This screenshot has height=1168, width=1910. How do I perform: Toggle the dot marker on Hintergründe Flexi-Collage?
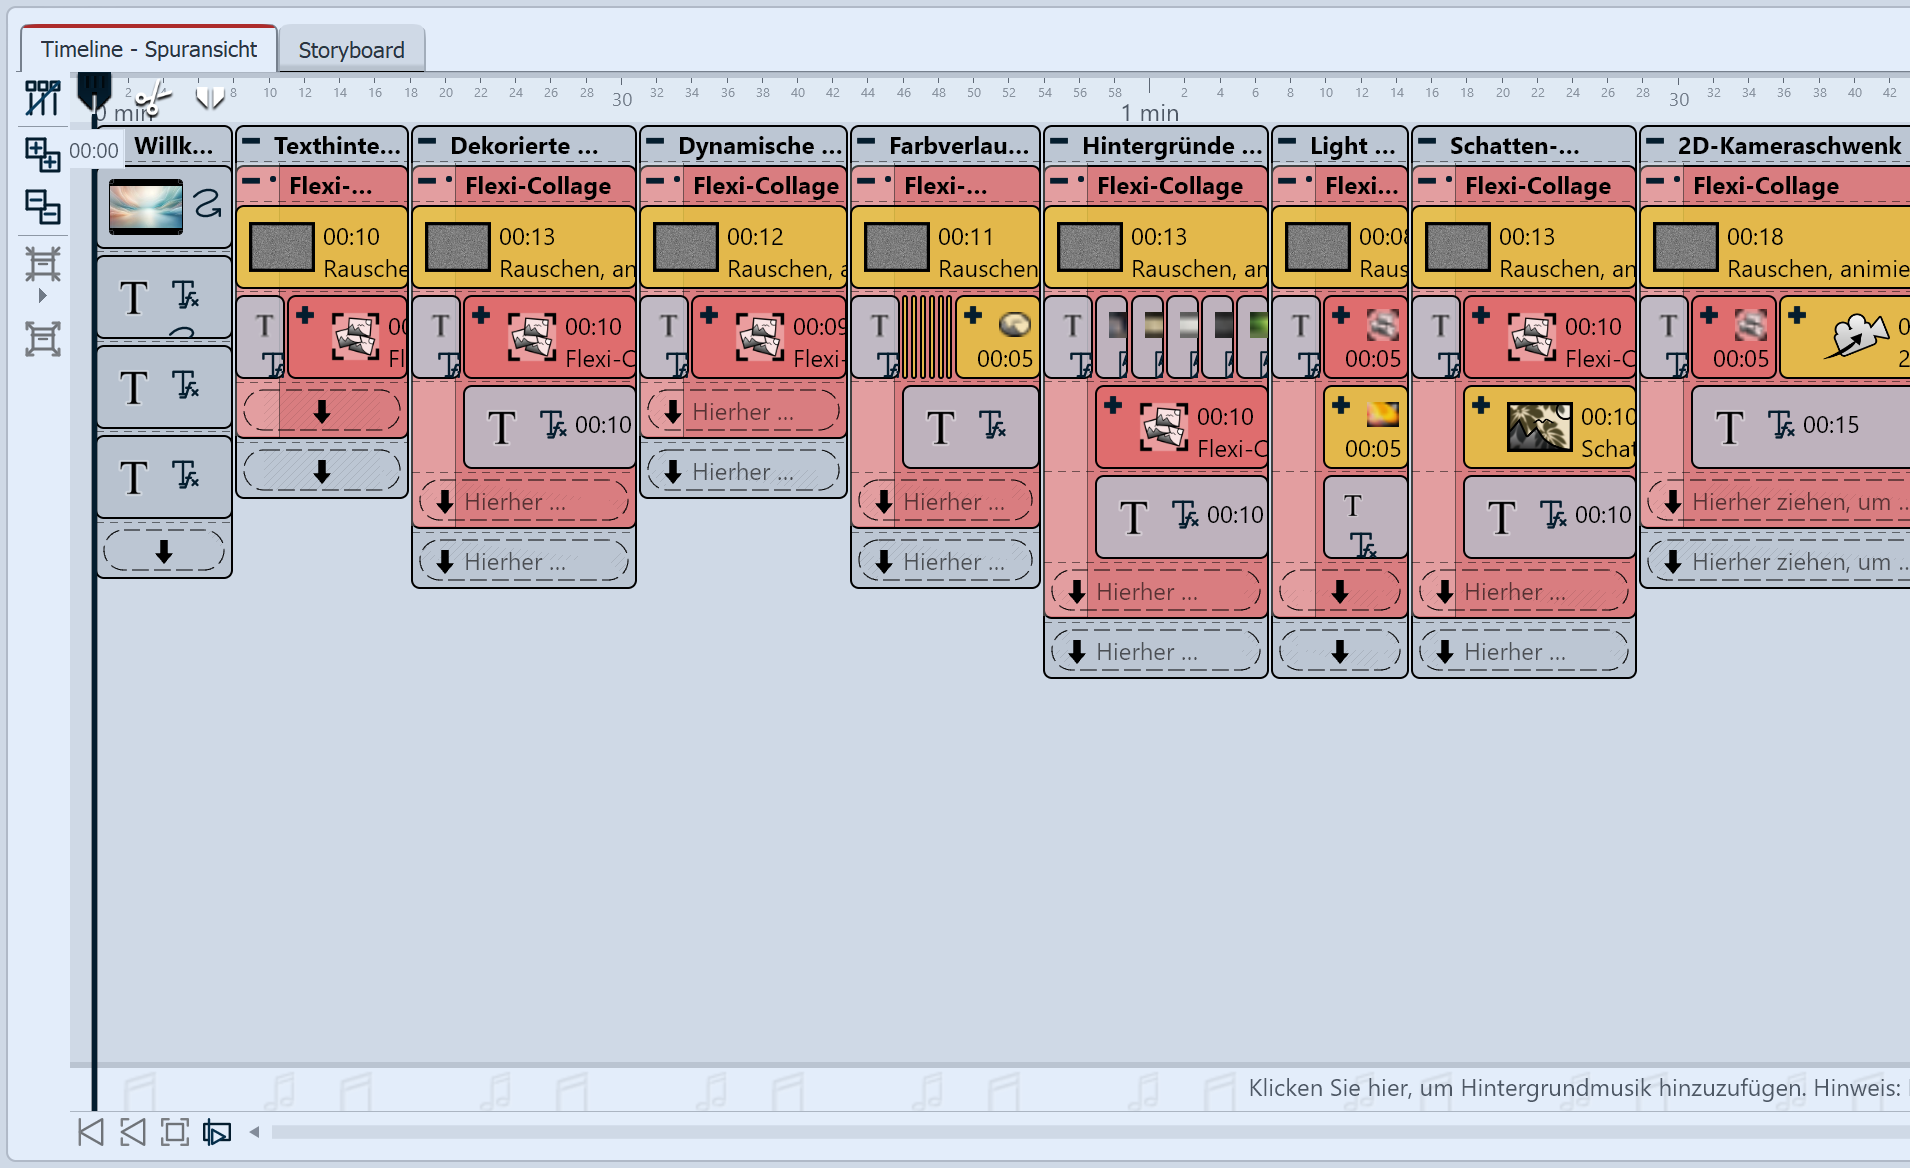click(1081, 181)
